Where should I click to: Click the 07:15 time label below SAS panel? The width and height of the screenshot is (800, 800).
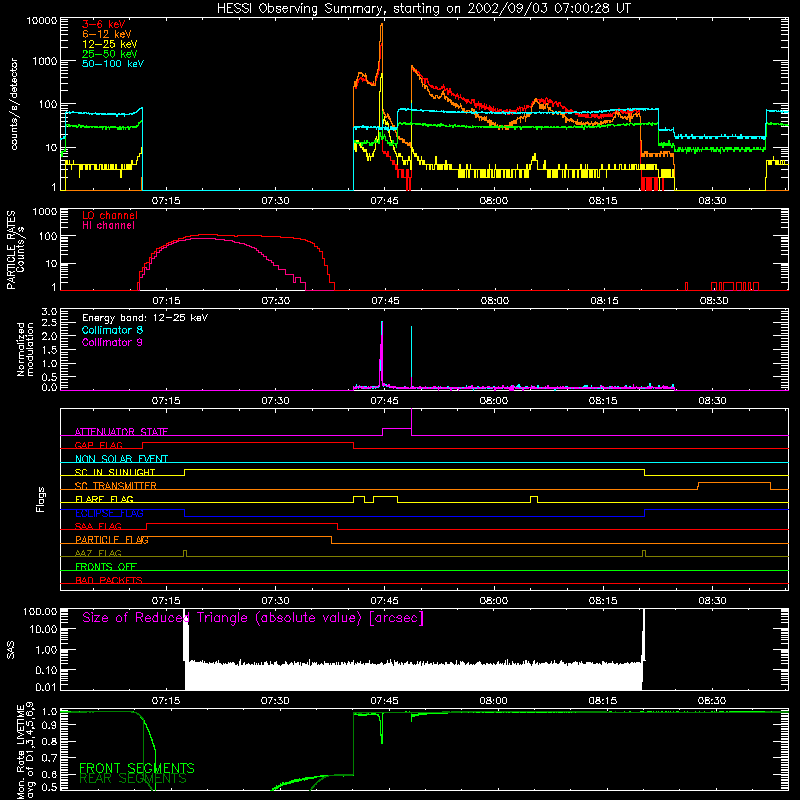click(x=166, y=701)
